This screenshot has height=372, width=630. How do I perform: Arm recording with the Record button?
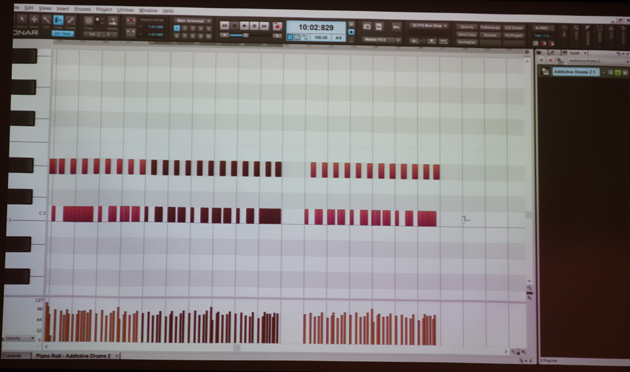coord(277,27)
